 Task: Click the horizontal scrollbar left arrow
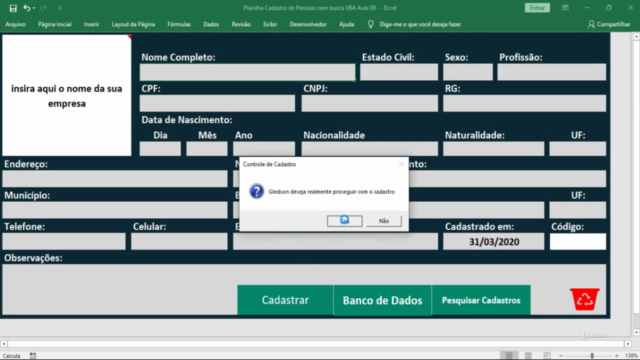tap(4, 344)
